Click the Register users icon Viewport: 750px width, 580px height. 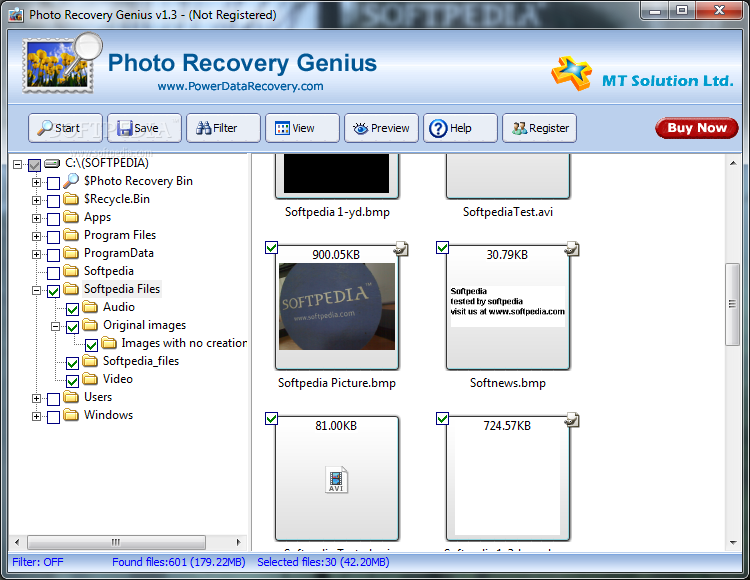tap(519, 128)
